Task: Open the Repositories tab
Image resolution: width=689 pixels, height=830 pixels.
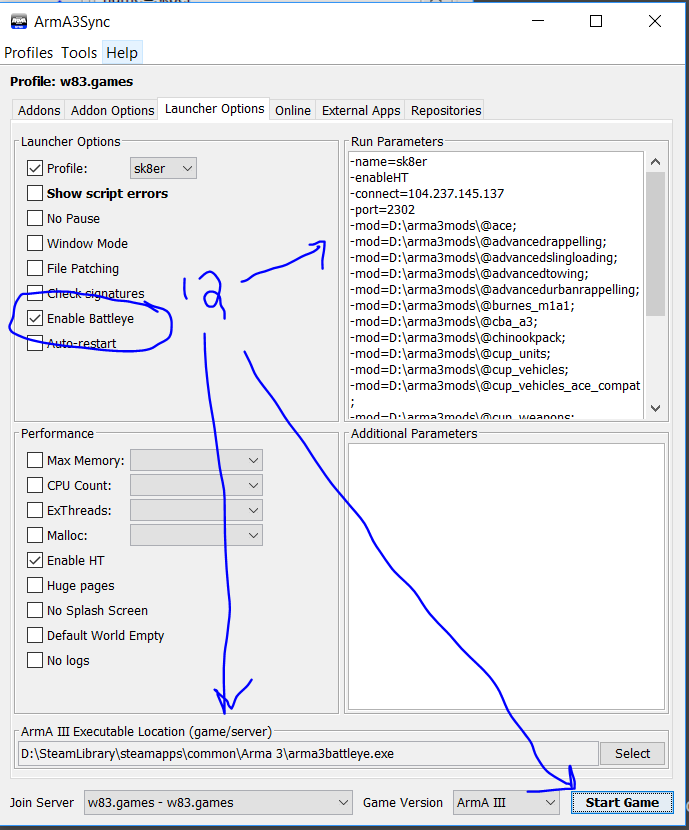Action: pyautogui.click(x=446, y=110)
